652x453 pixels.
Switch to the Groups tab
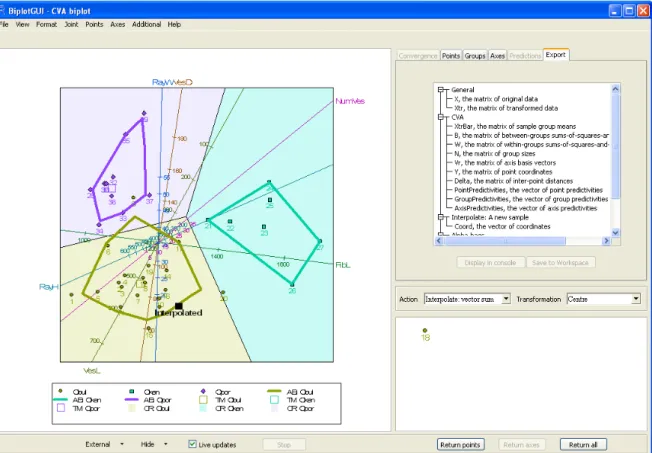click(475, 55)
